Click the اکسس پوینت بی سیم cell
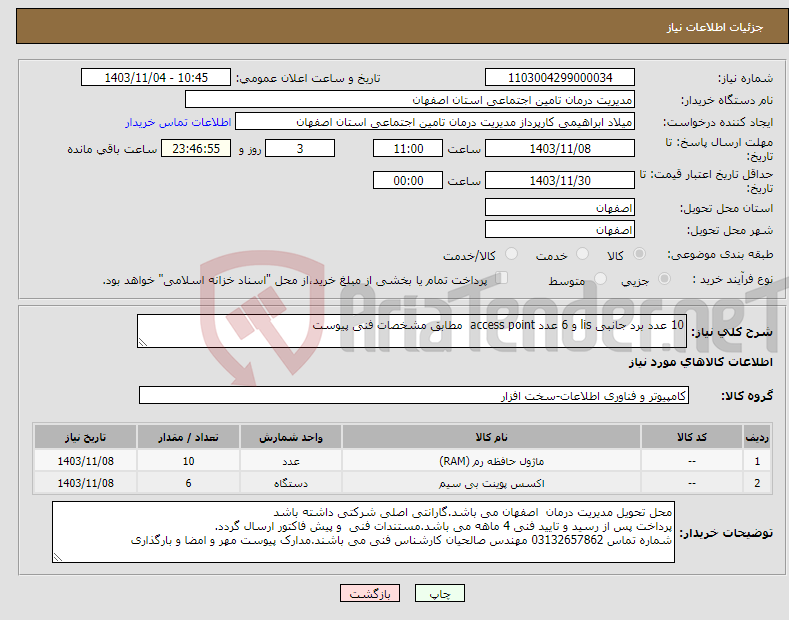Screen dimensions: 789x620 coord(491,483)
